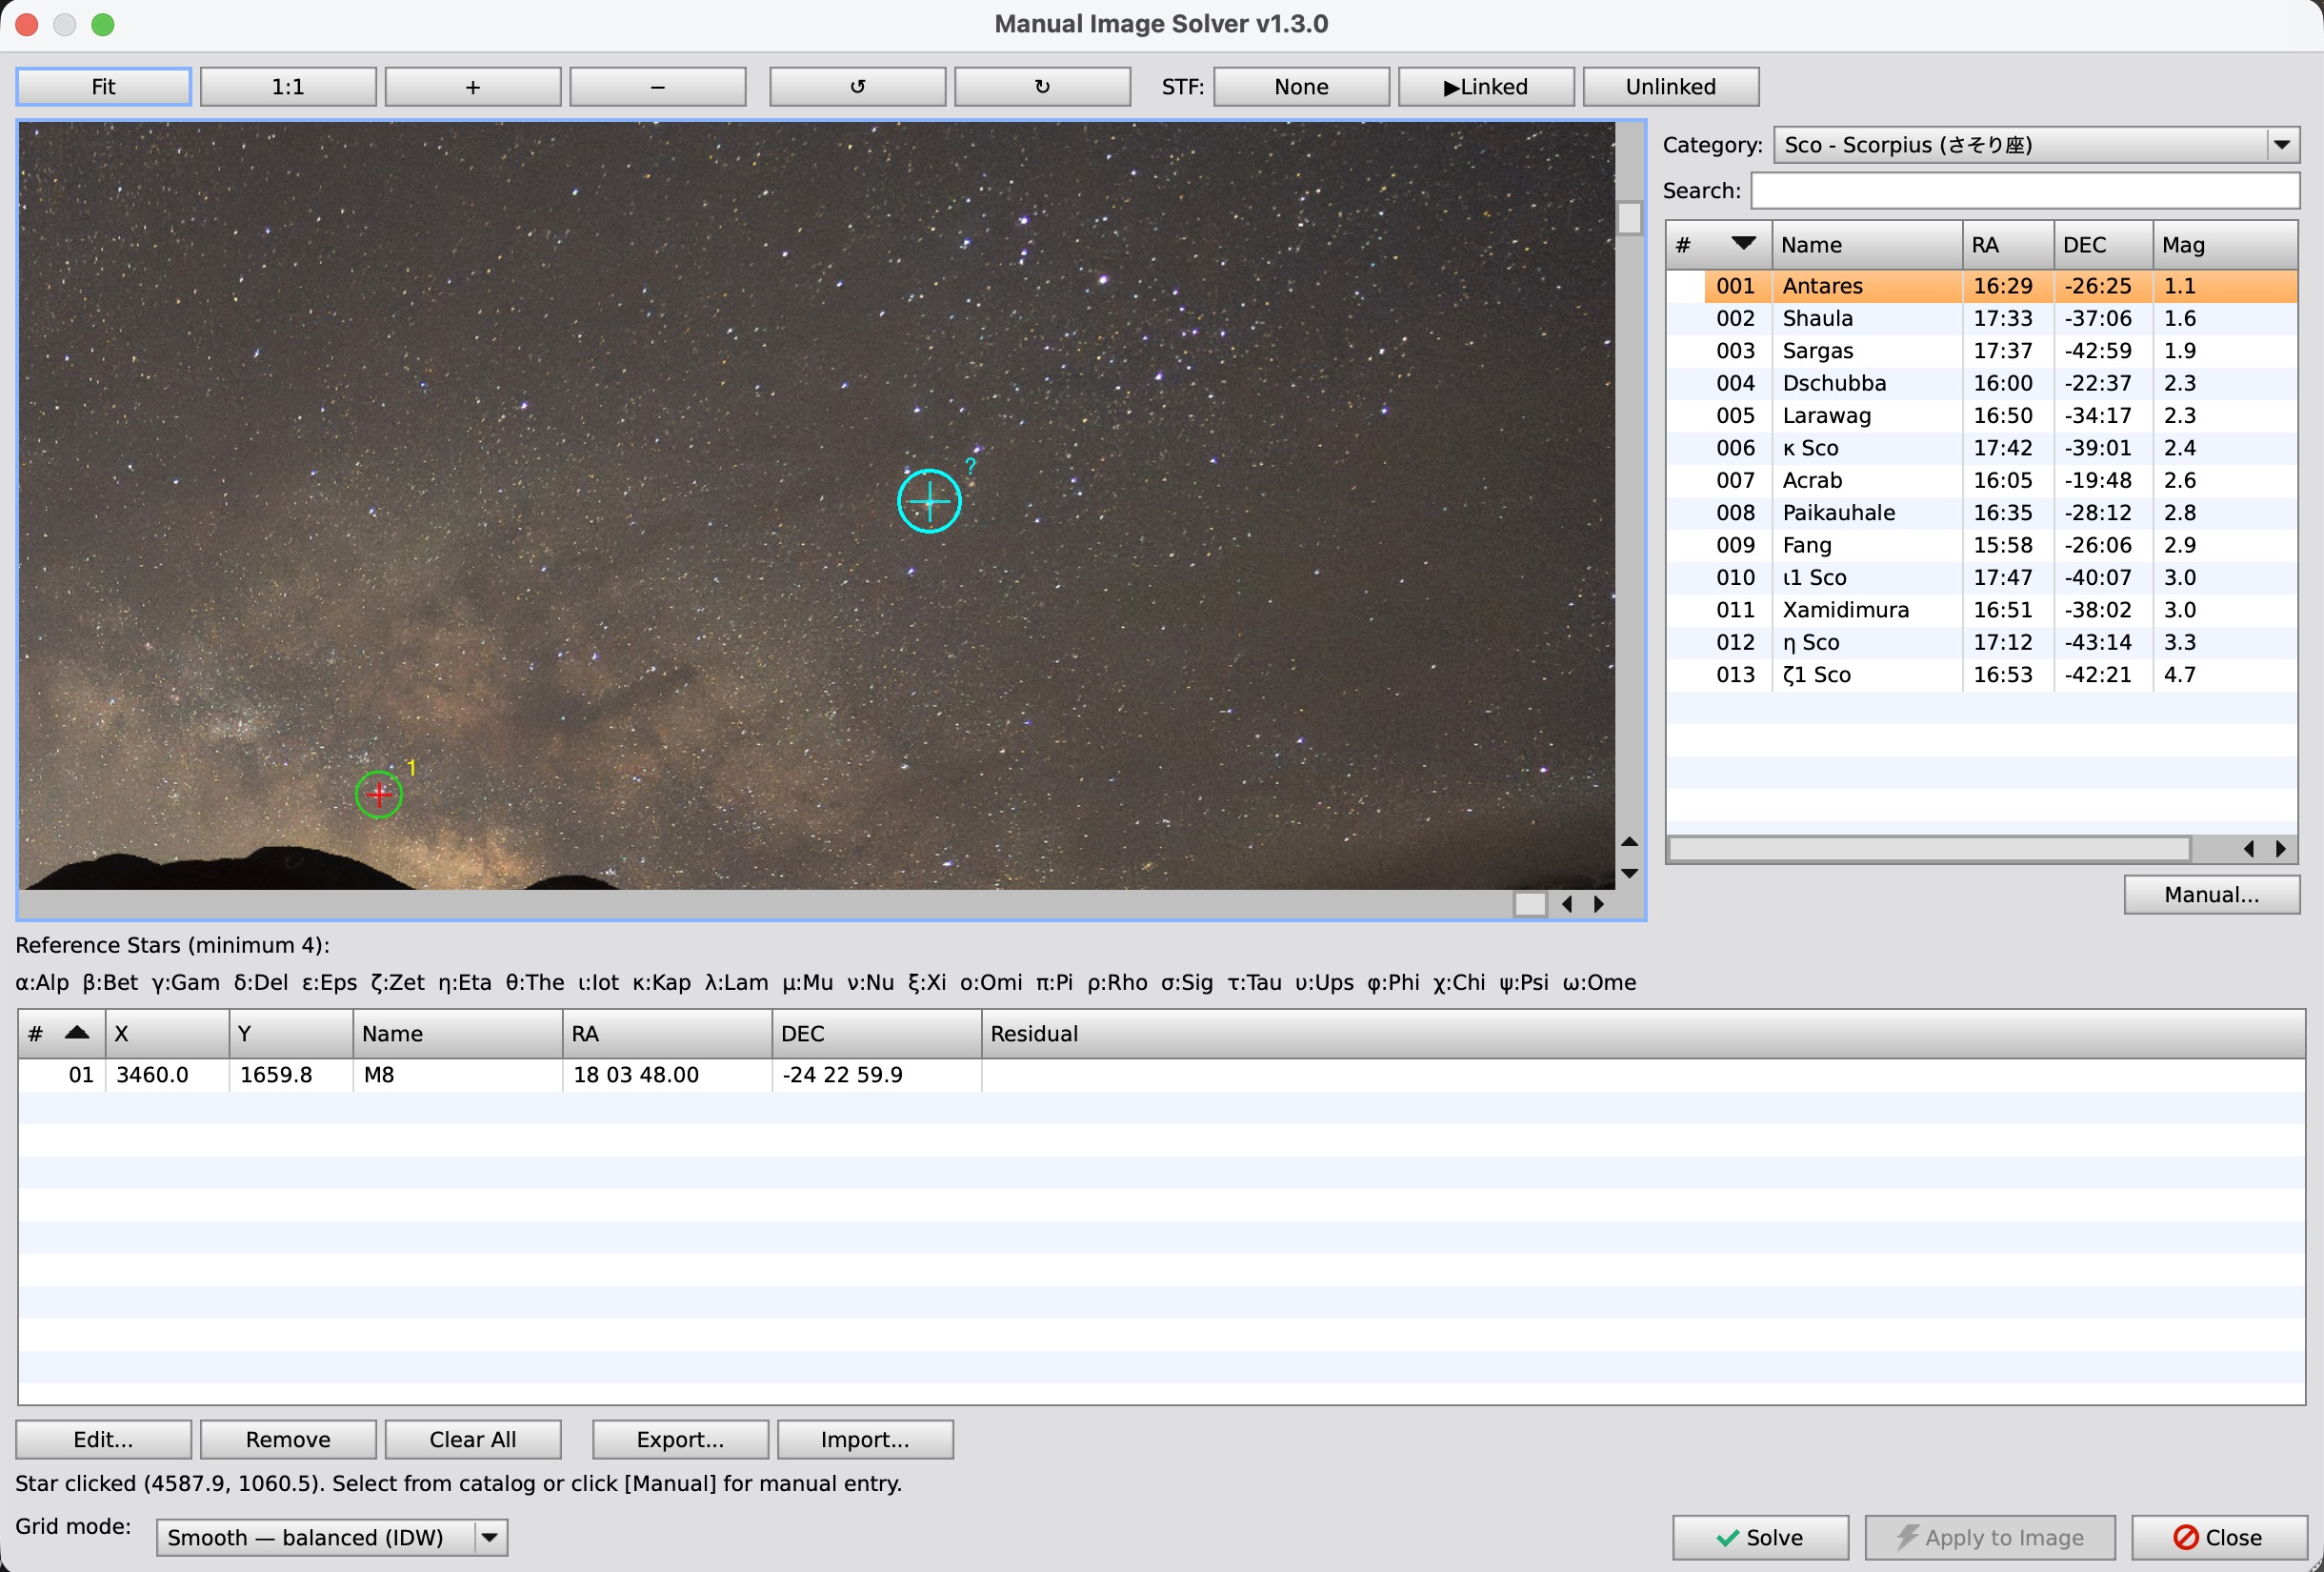Click Clear All to remove reference stars
This screenshot has width=2324, height=1572.
click(x=472, y=1439)
